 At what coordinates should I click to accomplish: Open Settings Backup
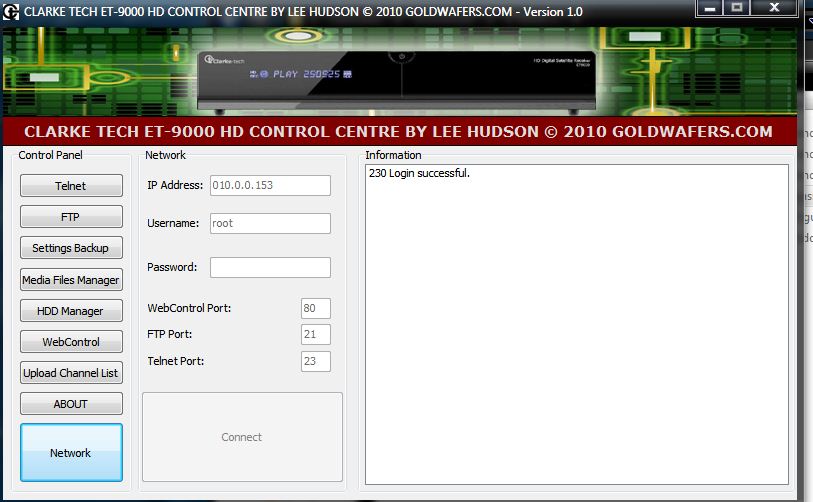point(71,248)
